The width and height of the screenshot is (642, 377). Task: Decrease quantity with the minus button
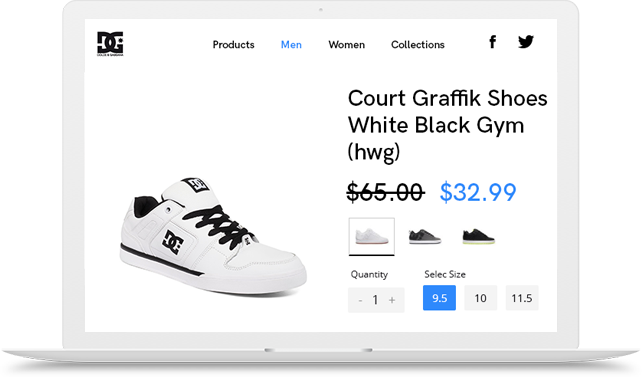[360, 300]
